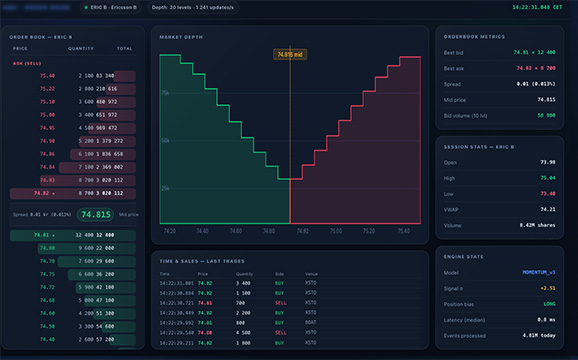
Task: Select the 75.40 ask price row
Action: pyautogui.click(x=73, y=76)
